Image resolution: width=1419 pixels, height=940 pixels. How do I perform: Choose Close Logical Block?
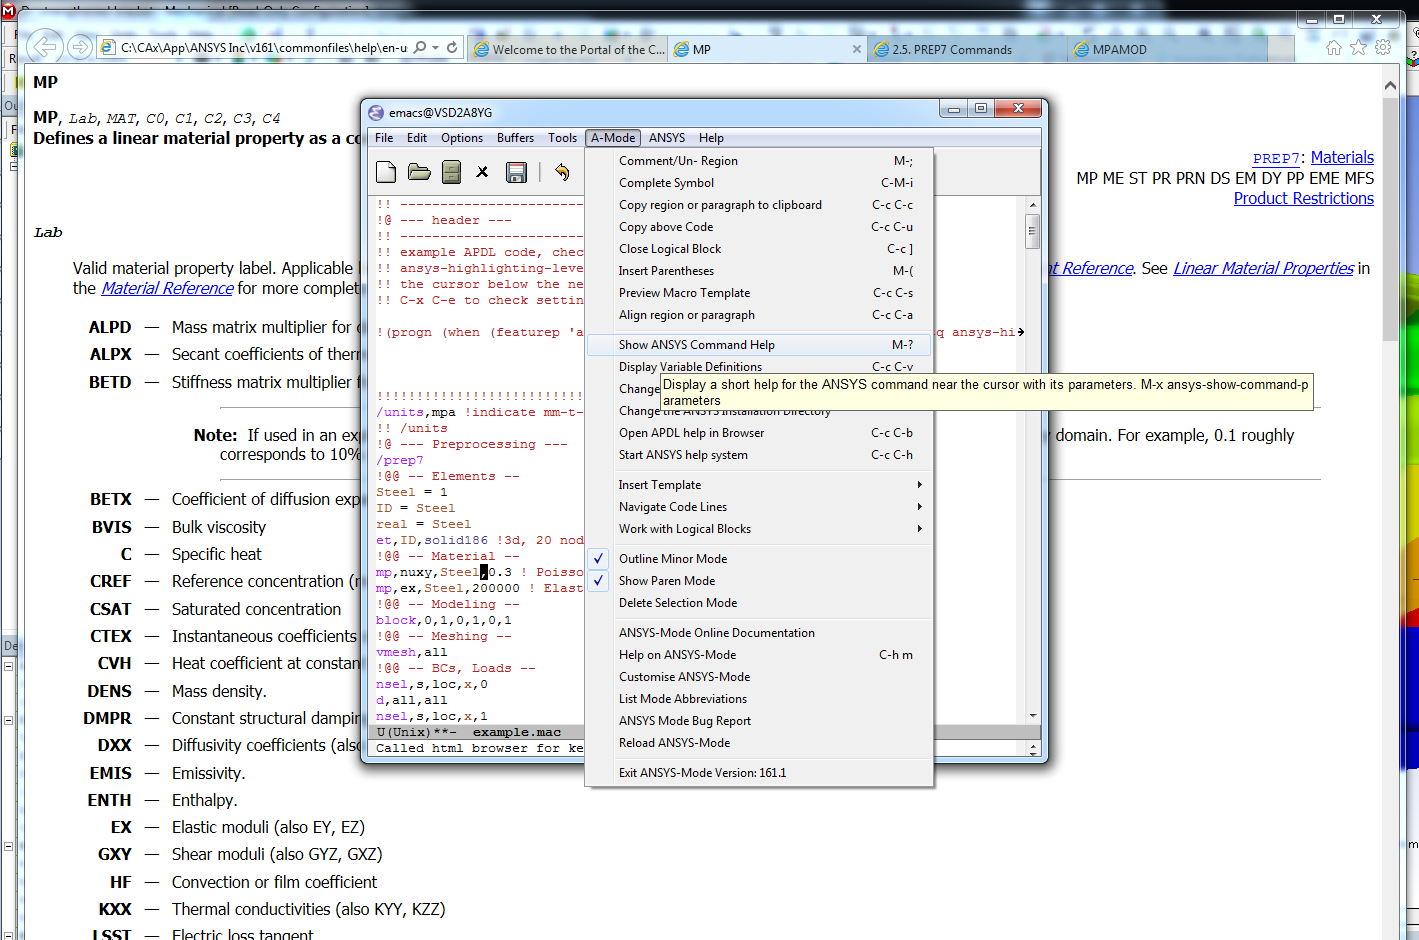click(x=760, y=249)
